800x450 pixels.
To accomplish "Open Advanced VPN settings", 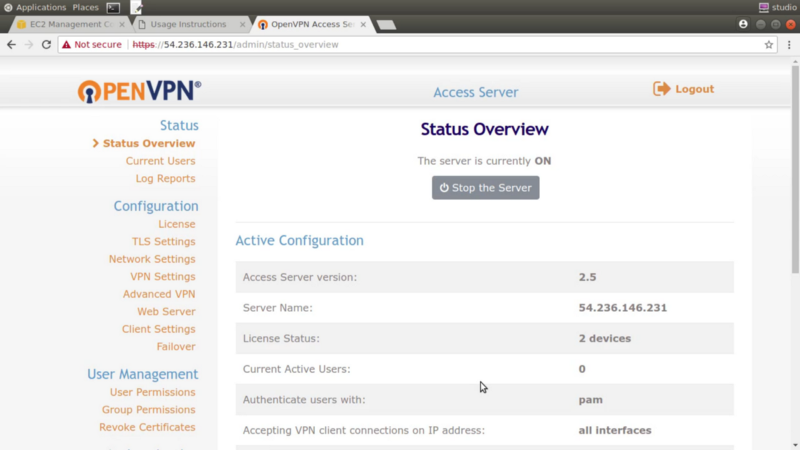I will pyautogui.click(x=159, y=294).
